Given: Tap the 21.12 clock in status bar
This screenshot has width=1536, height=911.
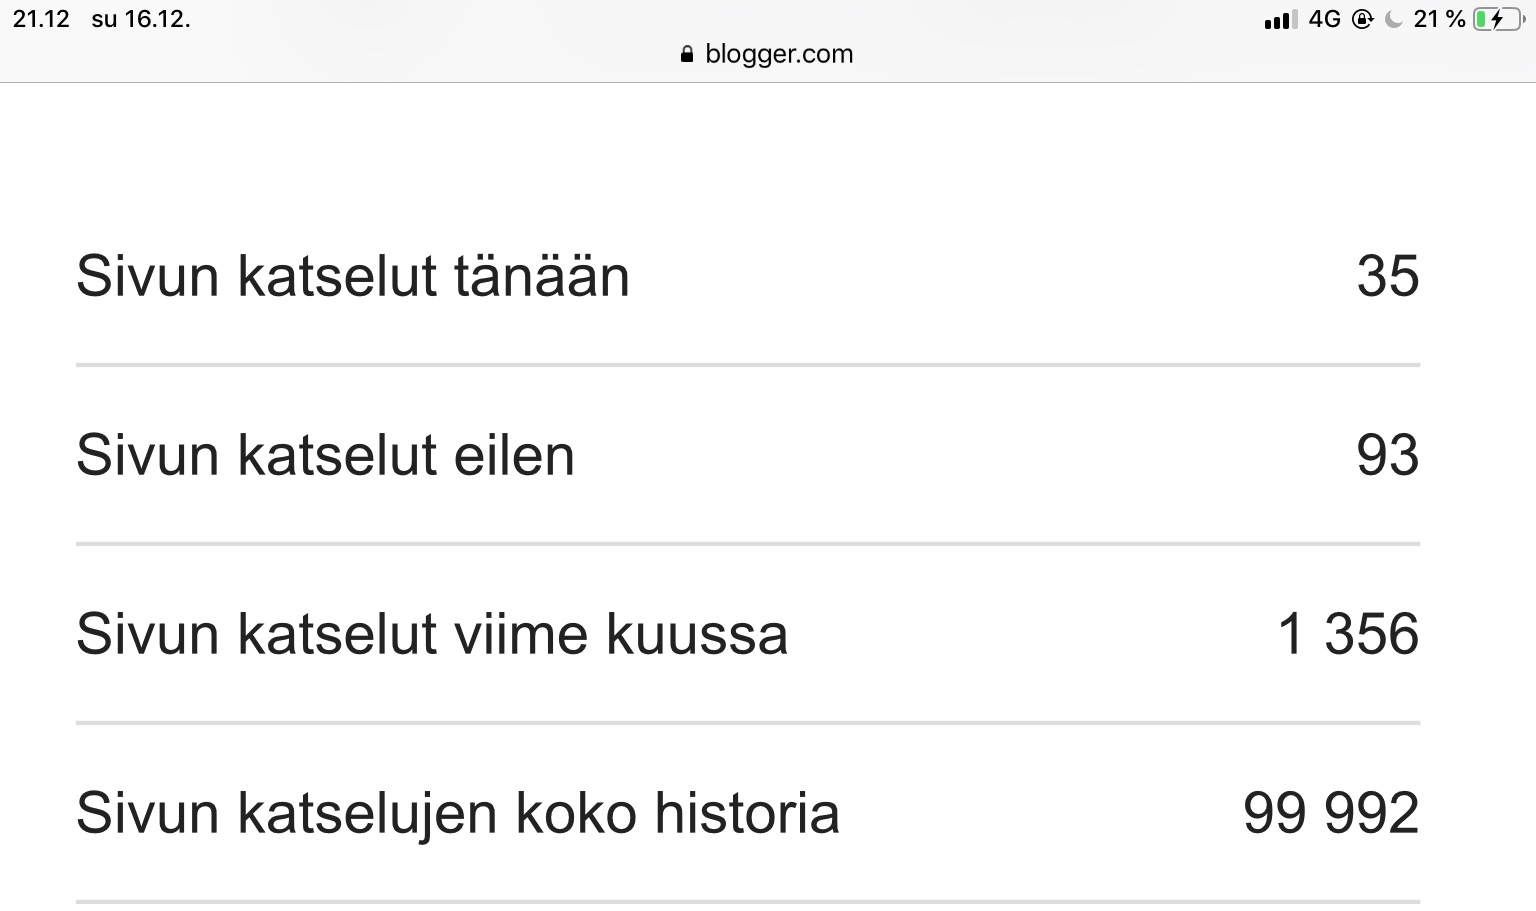Looking at the screenshot, I should tap(41, 19).
